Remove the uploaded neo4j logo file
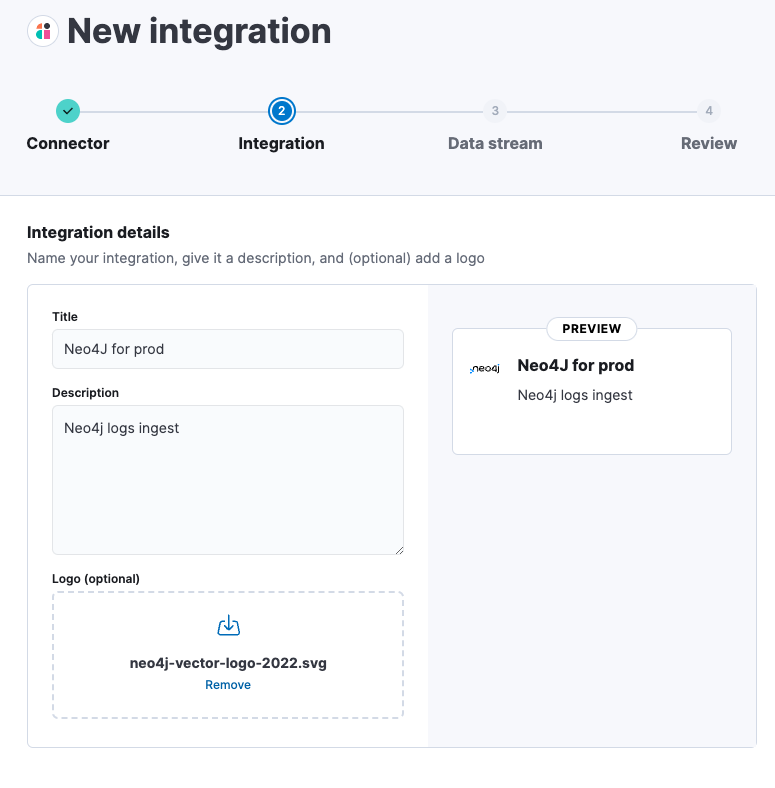Screen dimensions: 775x788 228,685
